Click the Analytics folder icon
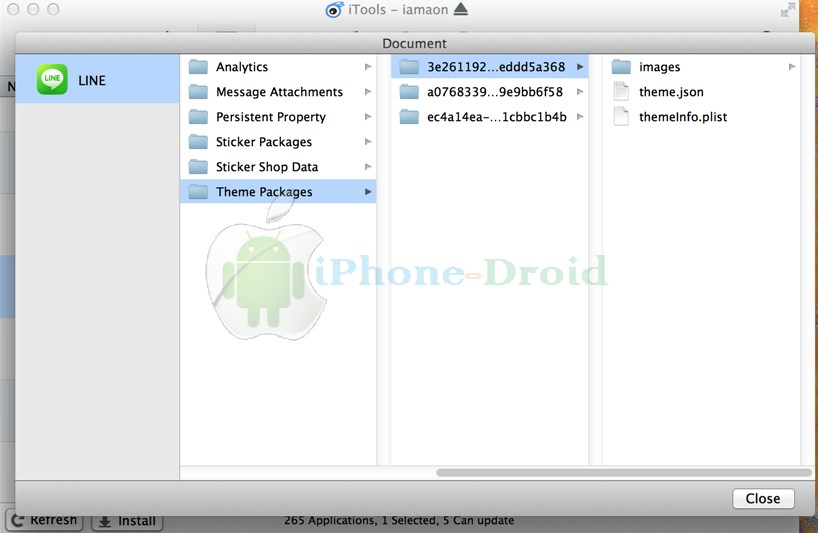818x533 pixels. pyautogui.click(x=198, y=67)
